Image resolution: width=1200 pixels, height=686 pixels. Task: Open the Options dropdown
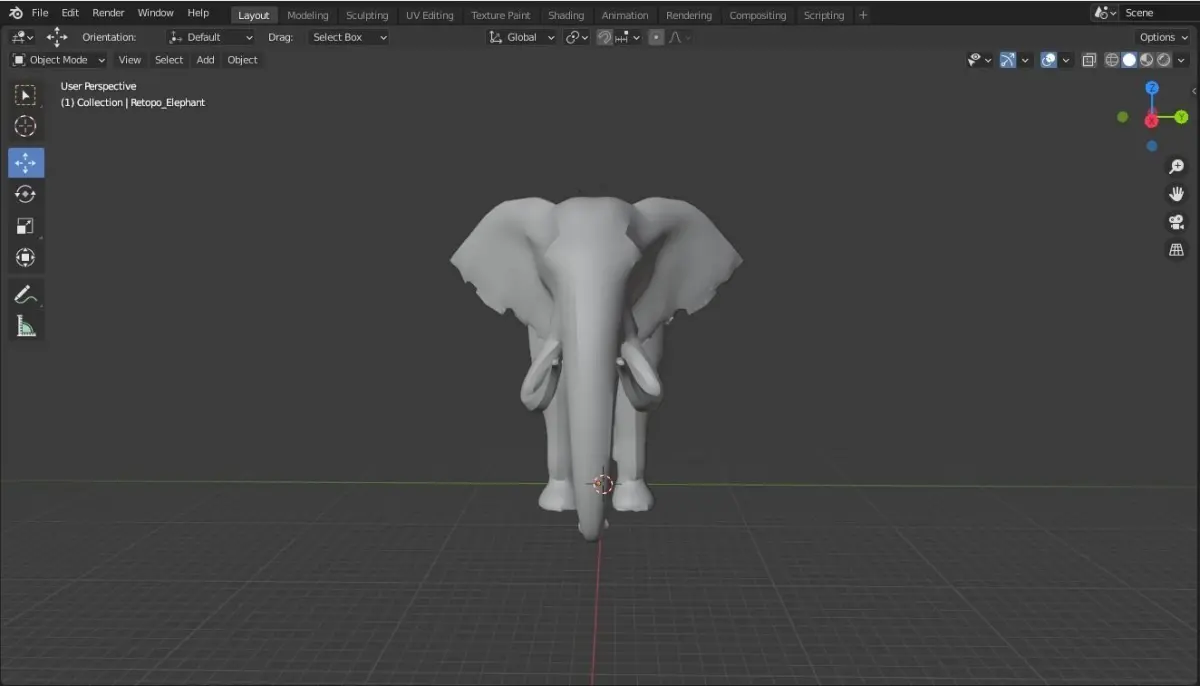tap(1164, 37)
